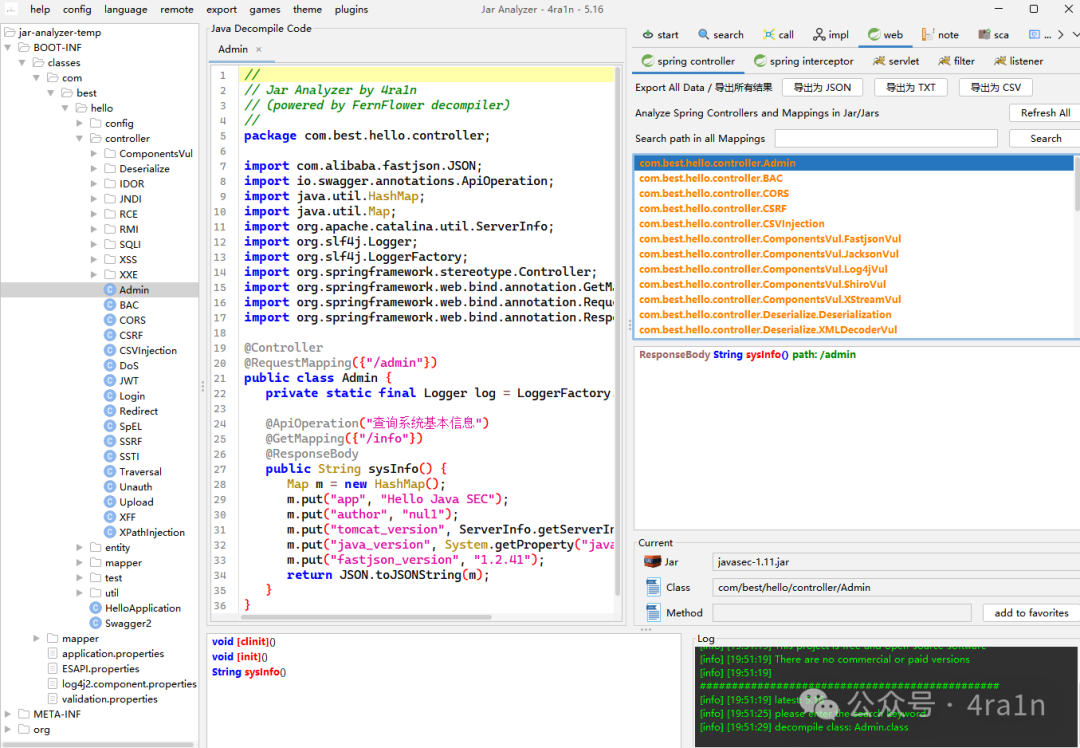Click the Method icon in Current panel

(x=653, y=612)
